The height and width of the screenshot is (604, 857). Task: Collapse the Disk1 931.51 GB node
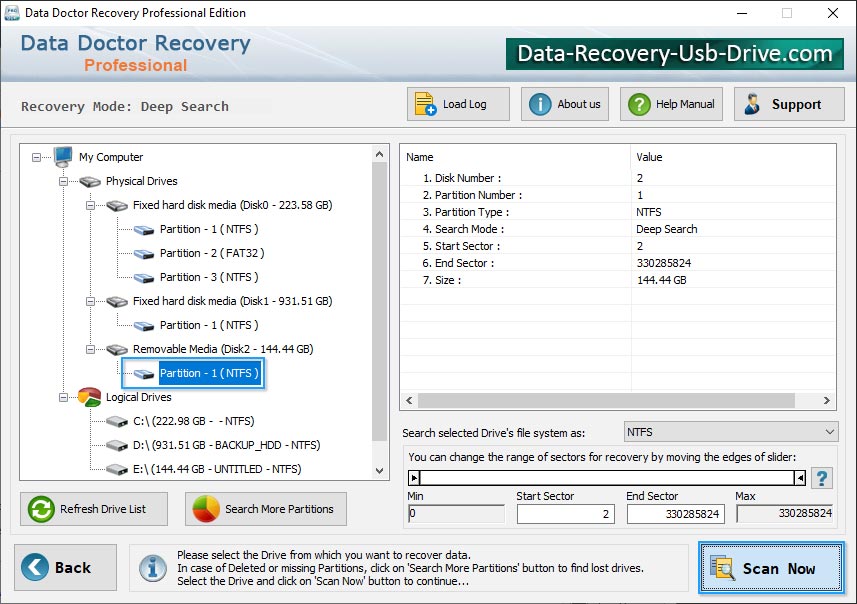point(90,302)
